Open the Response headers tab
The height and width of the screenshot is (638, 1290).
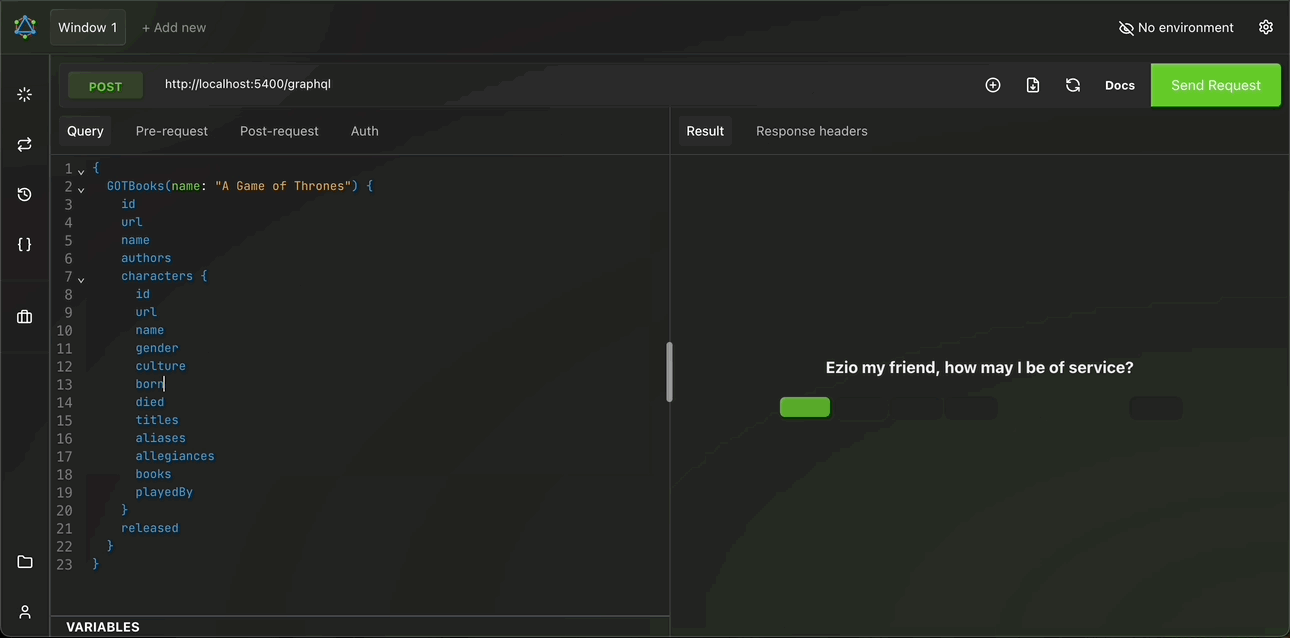coord(811,131)
